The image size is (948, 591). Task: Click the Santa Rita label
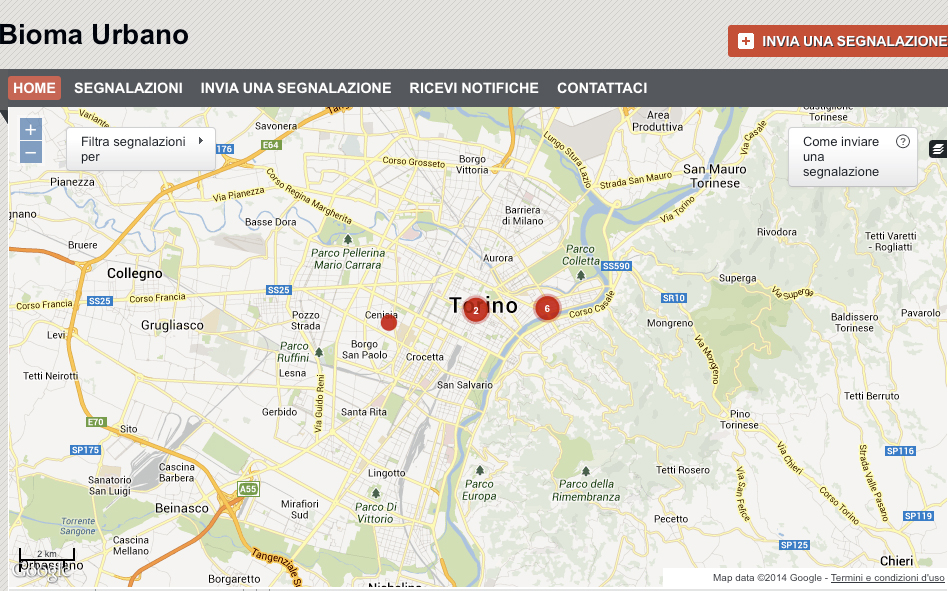click(363, 412)
